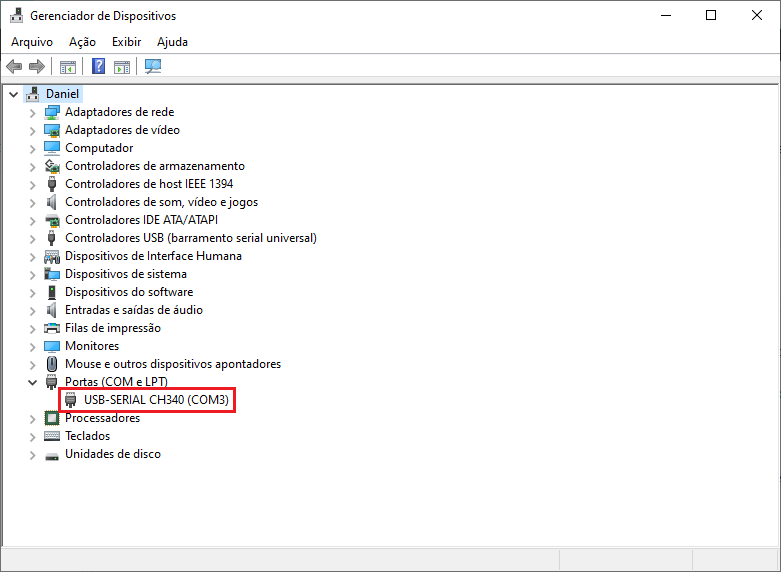Open the Help question mark toolbar icon
Screen dimensions: 781x572
[x=99, y=66]
